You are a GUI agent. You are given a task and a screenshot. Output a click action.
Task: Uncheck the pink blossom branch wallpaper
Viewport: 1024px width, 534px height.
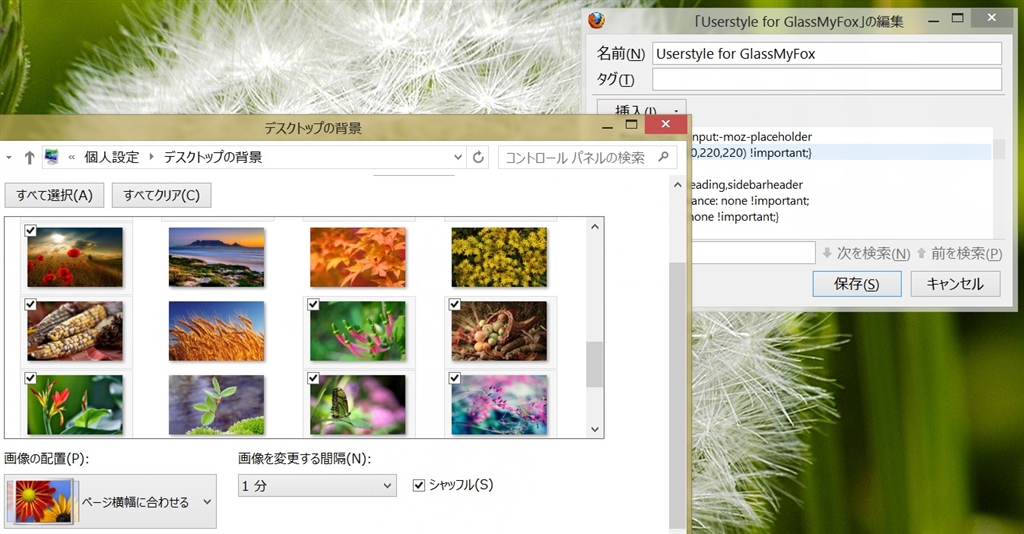pyautogui.click(x=455, y=378)
